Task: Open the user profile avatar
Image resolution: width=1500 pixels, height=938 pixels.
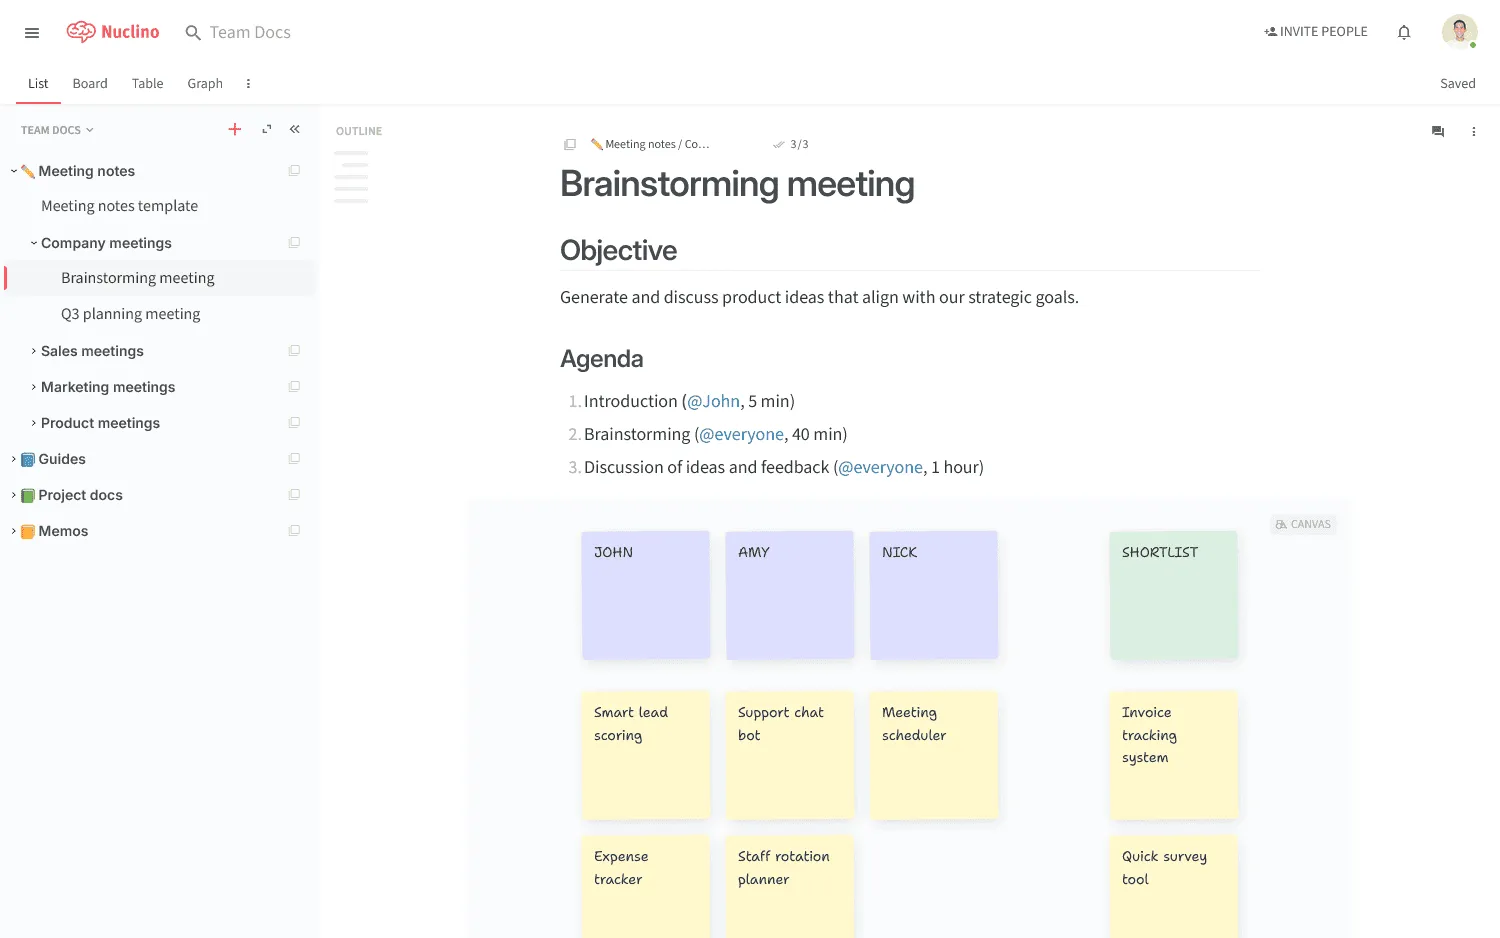Action: click(x=1459, y=32)
